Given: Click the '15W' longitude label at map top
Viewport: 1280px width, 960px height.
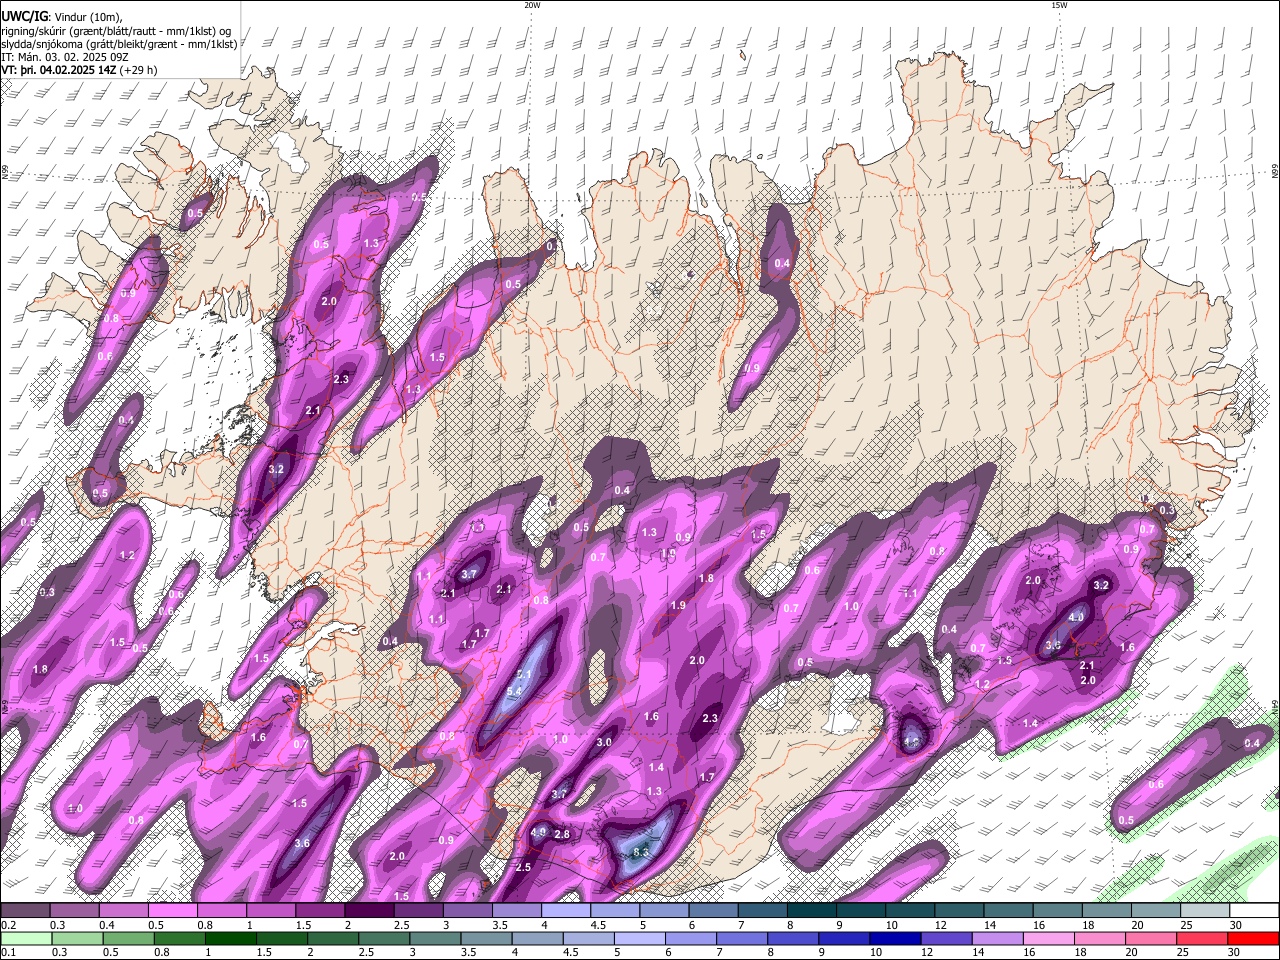Looking at the screenshot, I should tap(1059, 5).
